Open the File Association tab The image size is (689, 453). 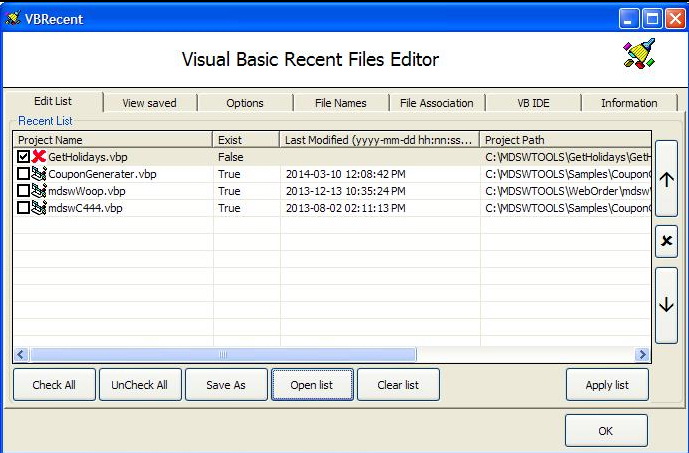click(x=437, y=103)
